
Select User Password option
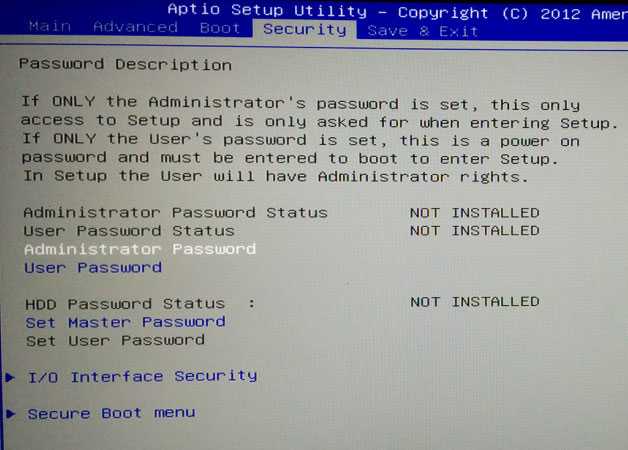[x=93, y=267]
